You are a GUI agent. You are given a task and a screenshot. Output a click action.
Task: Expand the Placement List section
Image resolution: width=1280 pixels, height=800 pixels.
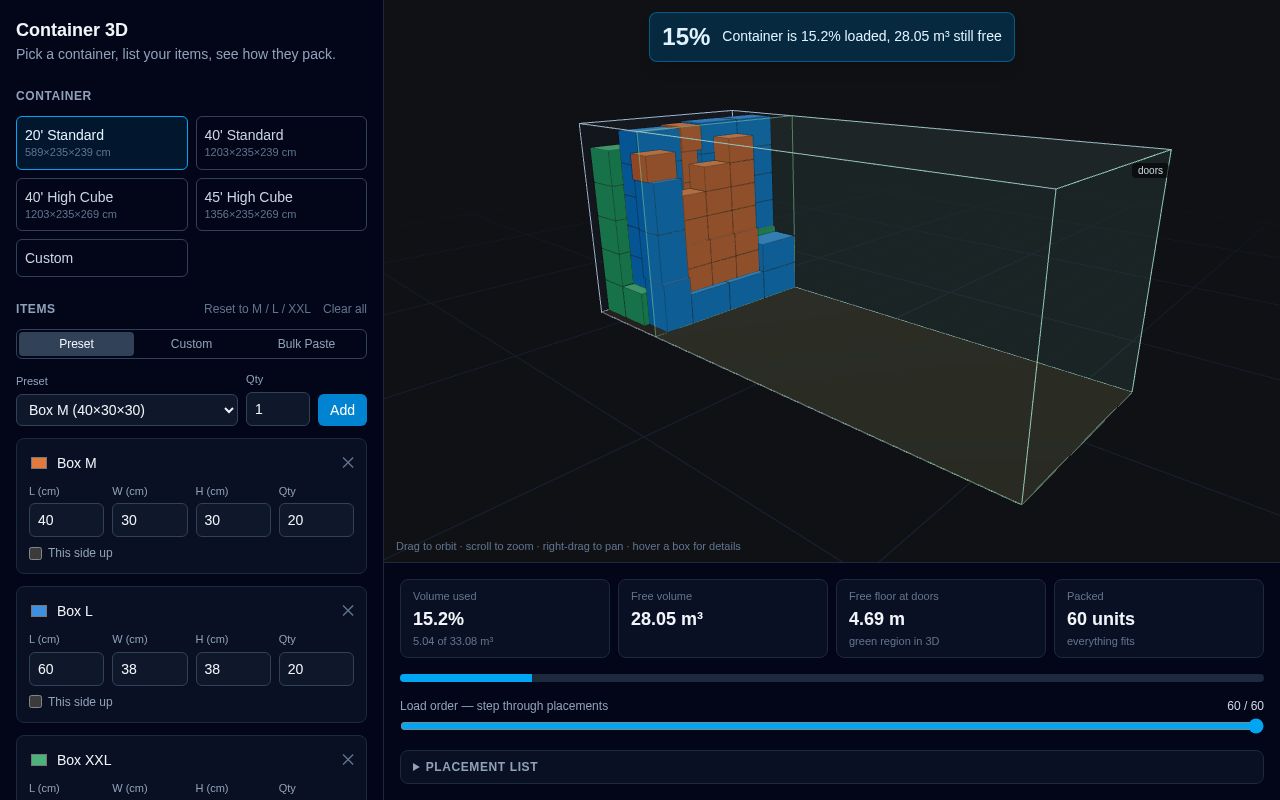[x=832, y=767]
